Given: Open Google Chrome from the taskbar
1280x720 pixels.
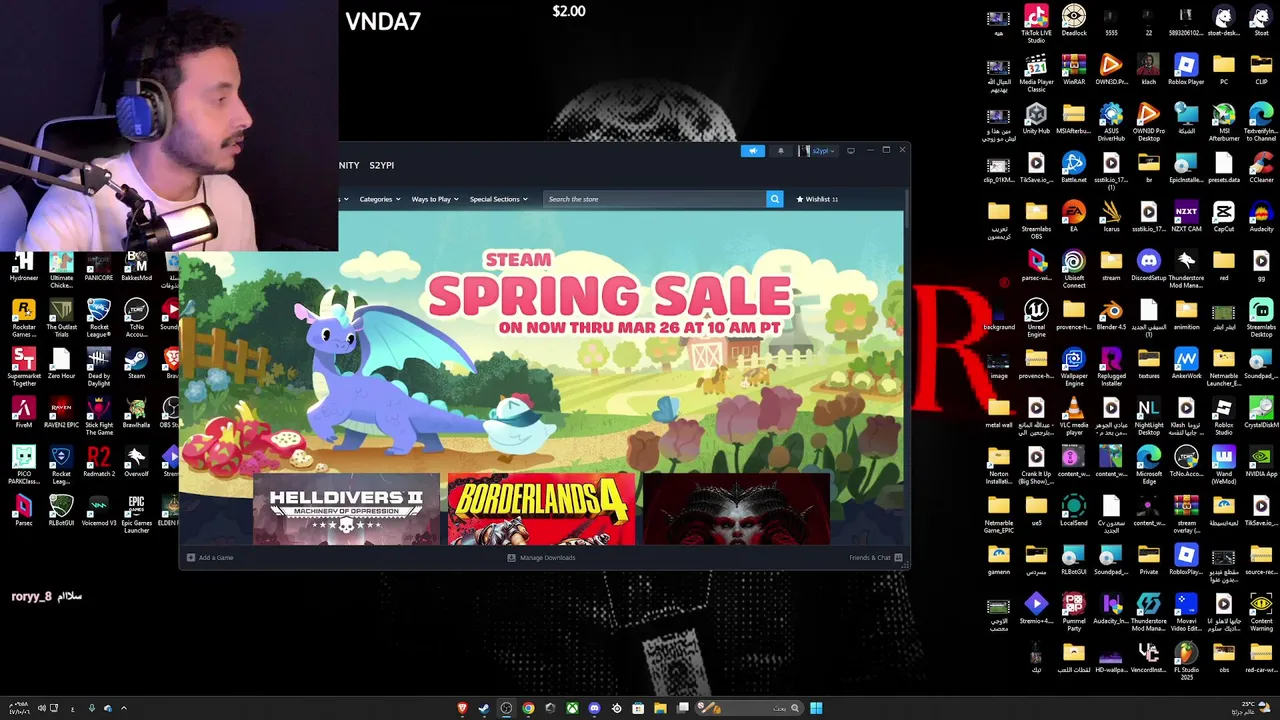Looking at the screenshot, I should click(x=528, y=708).
